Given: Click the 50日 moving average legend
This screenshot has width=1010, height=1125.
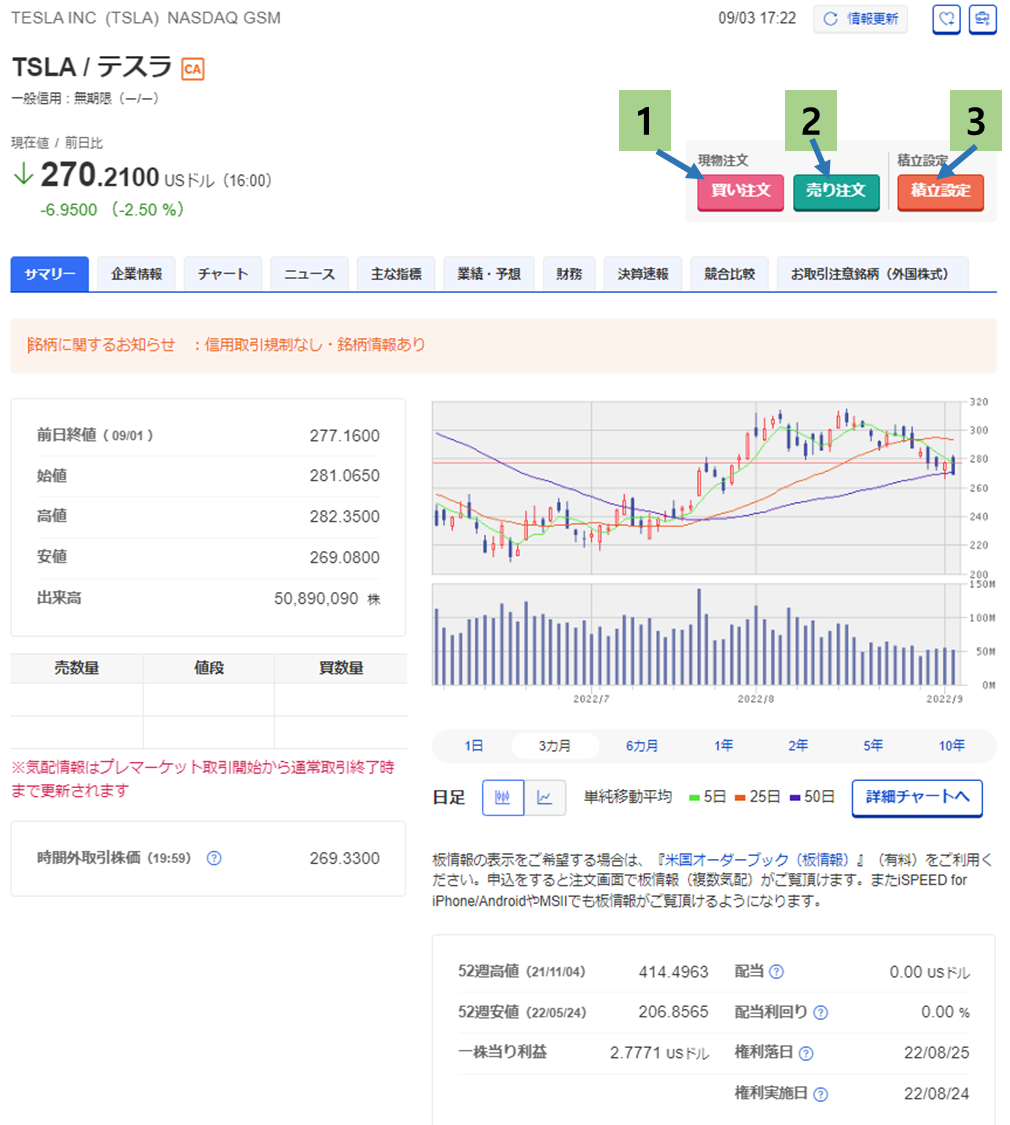Looking at the screenshot, I should tap(812, 797).
